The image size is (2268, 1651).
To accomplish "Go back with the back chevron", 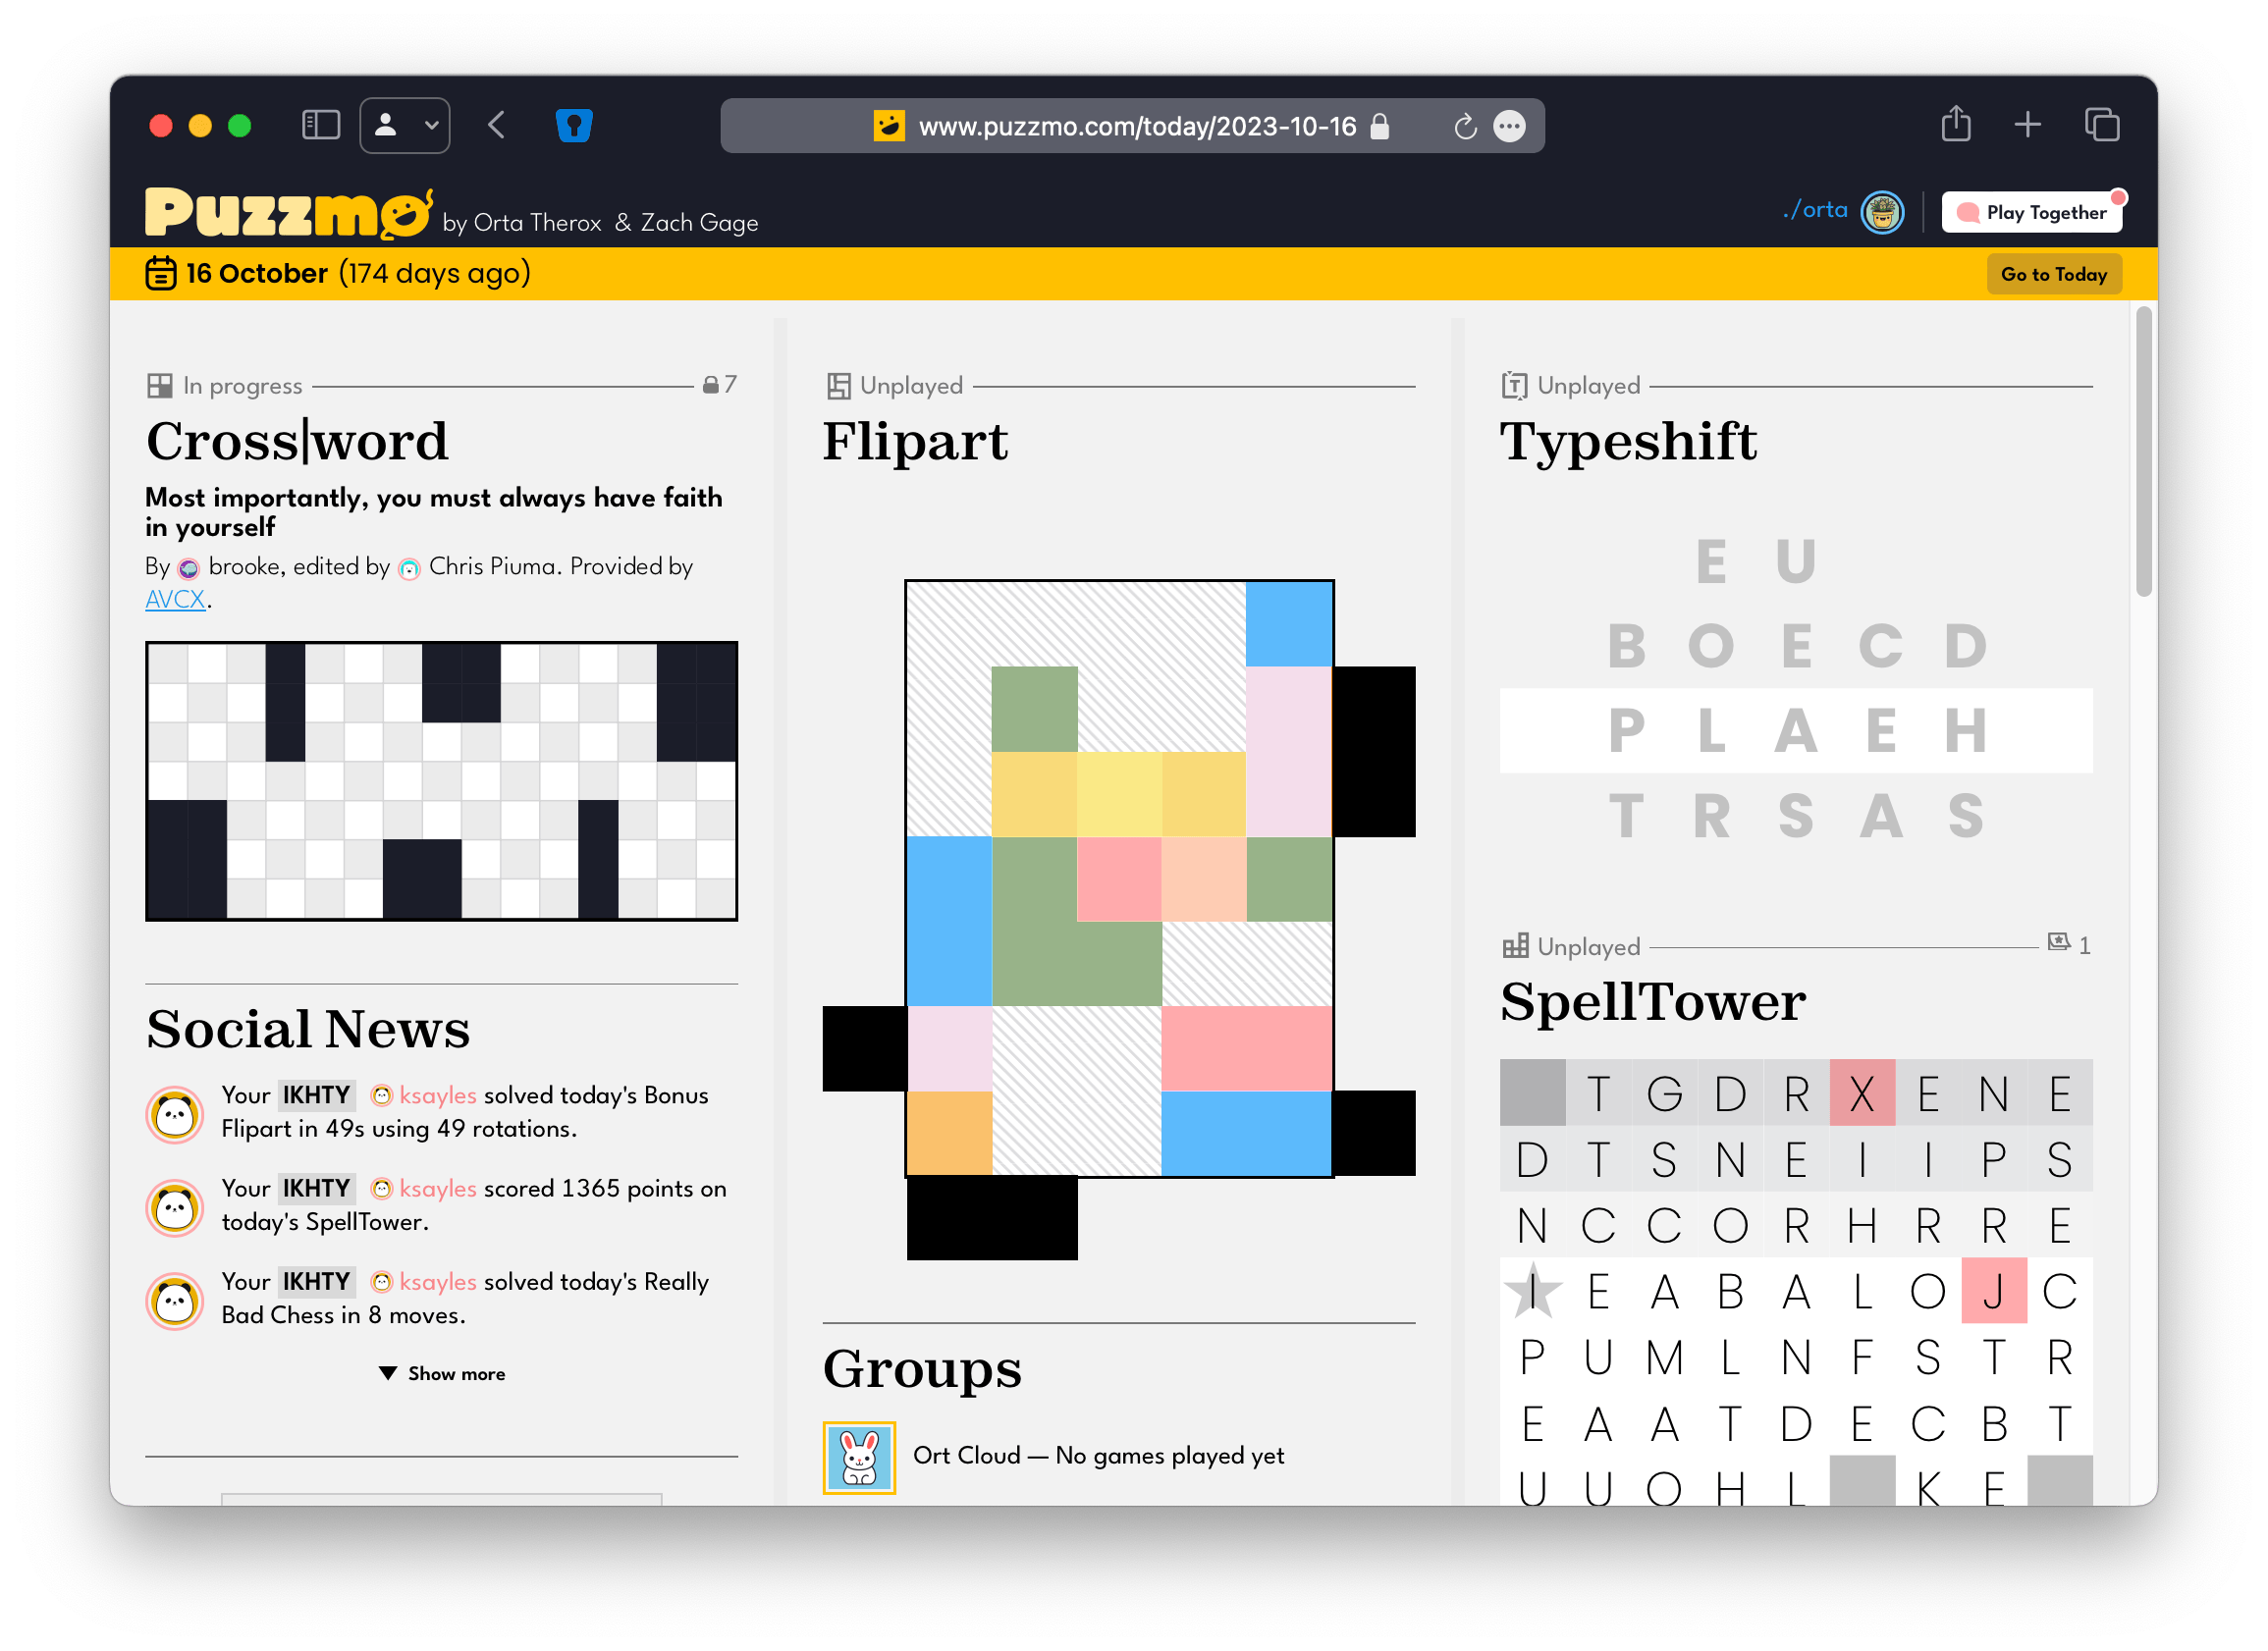I will [497, 125].
